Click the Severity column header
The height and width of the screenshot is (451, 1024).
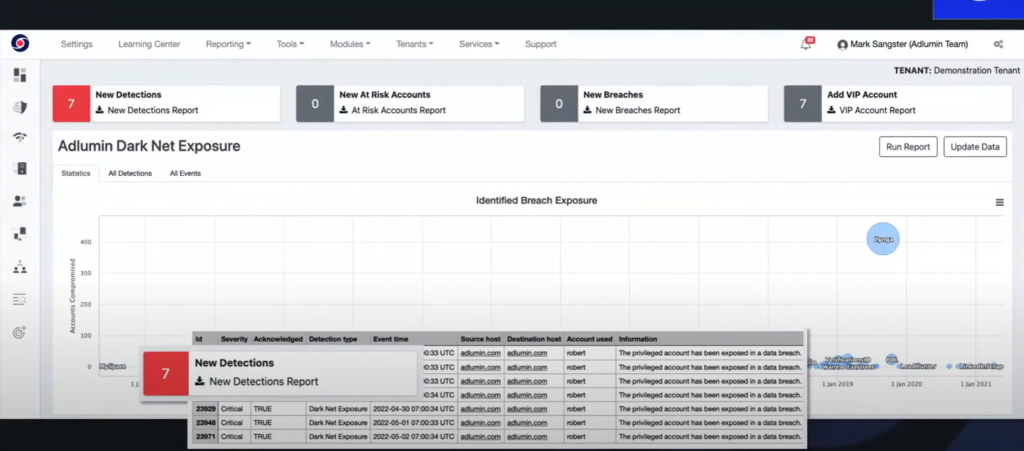234,339
